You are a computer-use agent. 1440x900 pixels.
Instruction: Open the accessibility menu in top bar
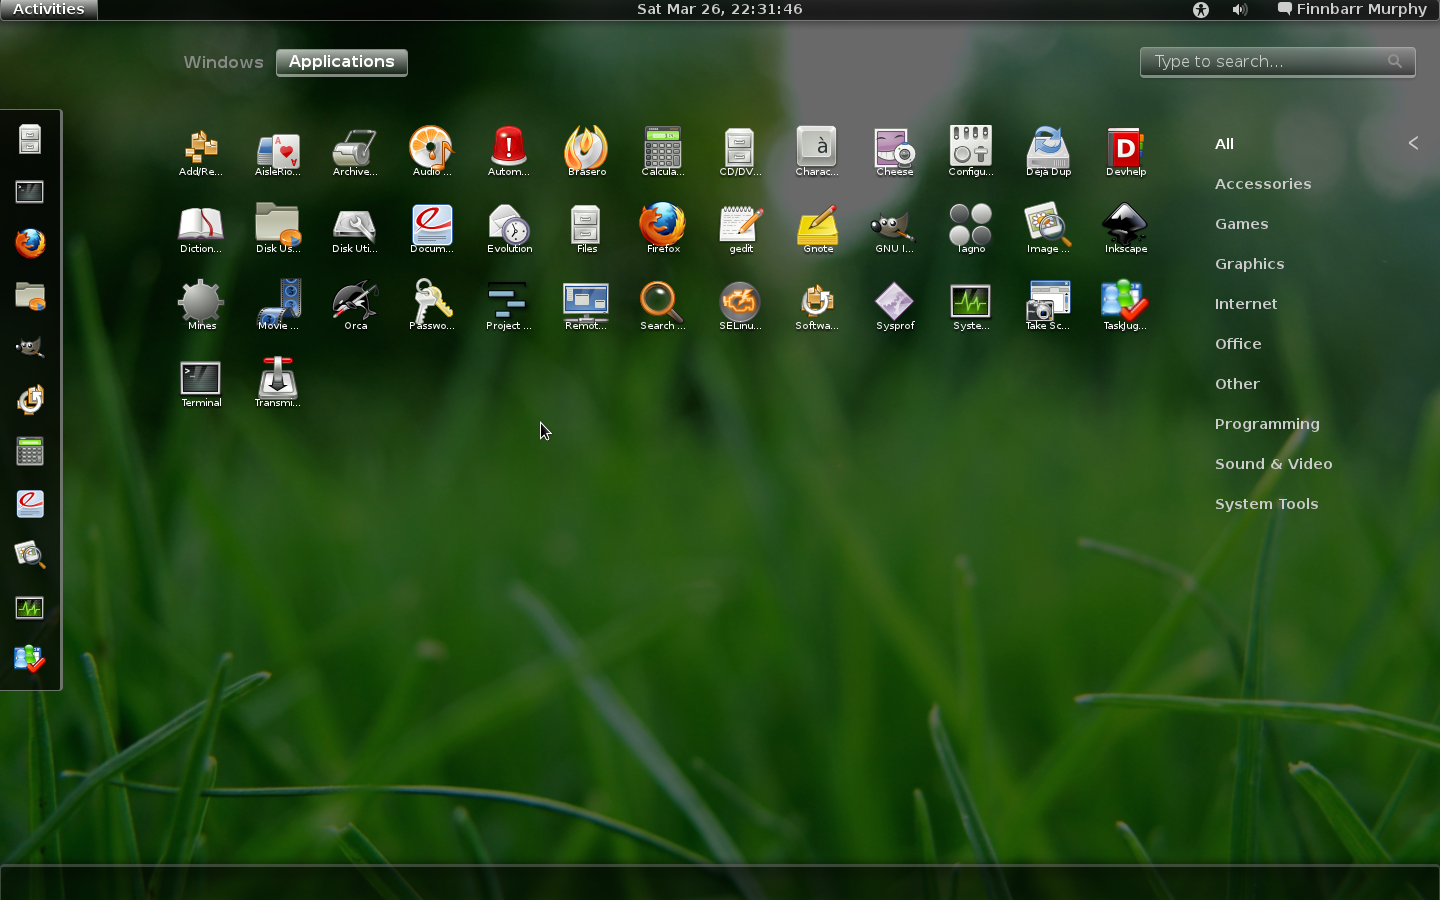tap(1201, 10)
